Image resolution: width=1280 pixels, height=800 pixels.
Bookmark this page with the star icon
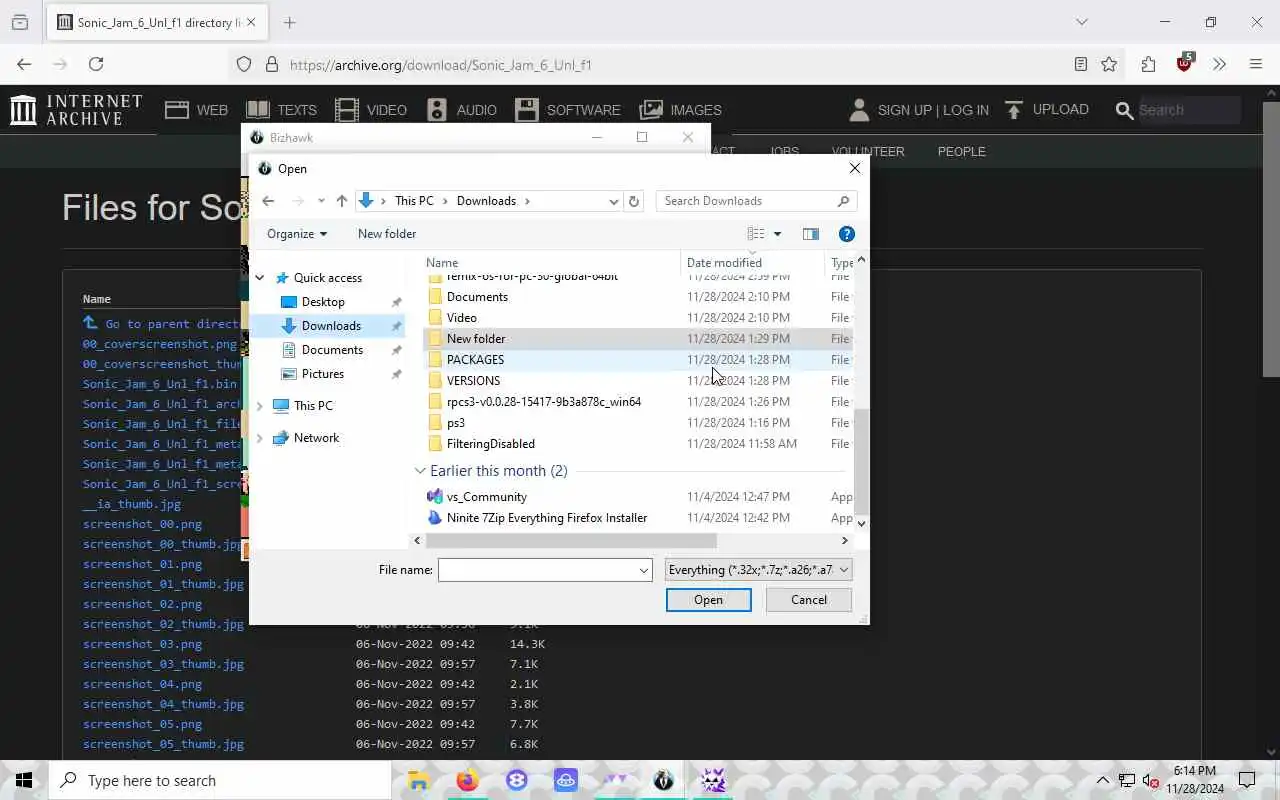pos(1109,64)
